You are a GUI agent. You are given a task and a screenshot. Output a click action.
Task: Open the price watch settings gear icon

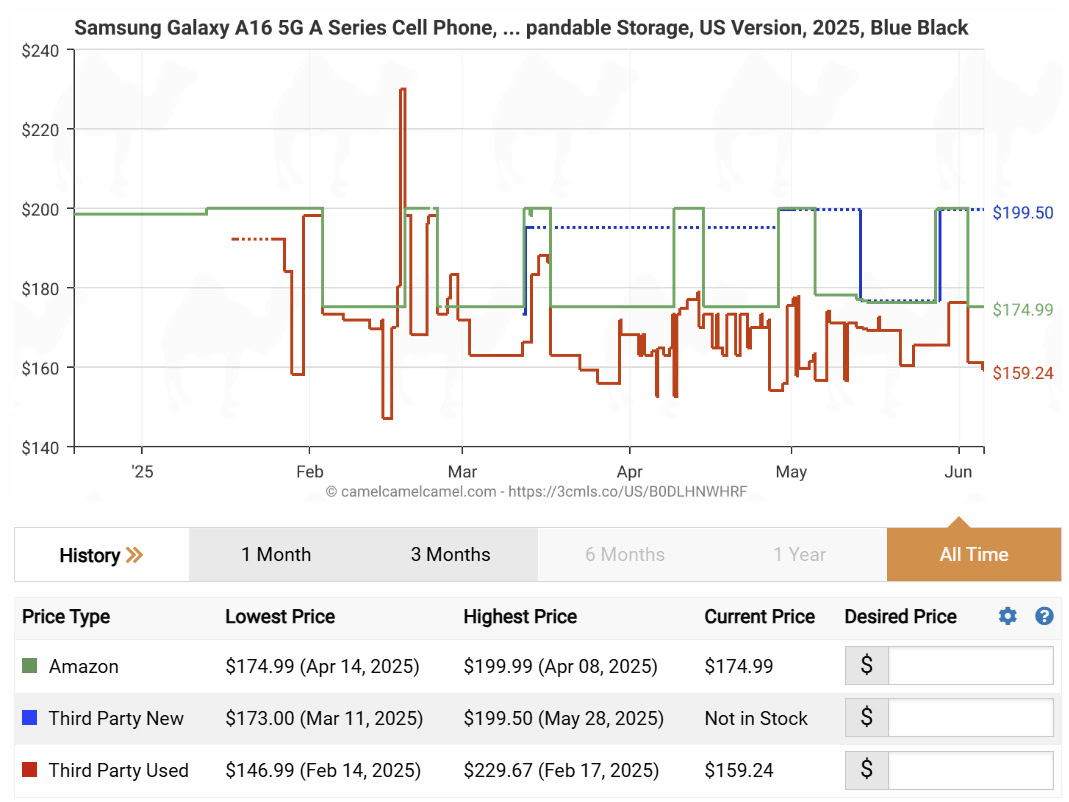click(1007, 616)
